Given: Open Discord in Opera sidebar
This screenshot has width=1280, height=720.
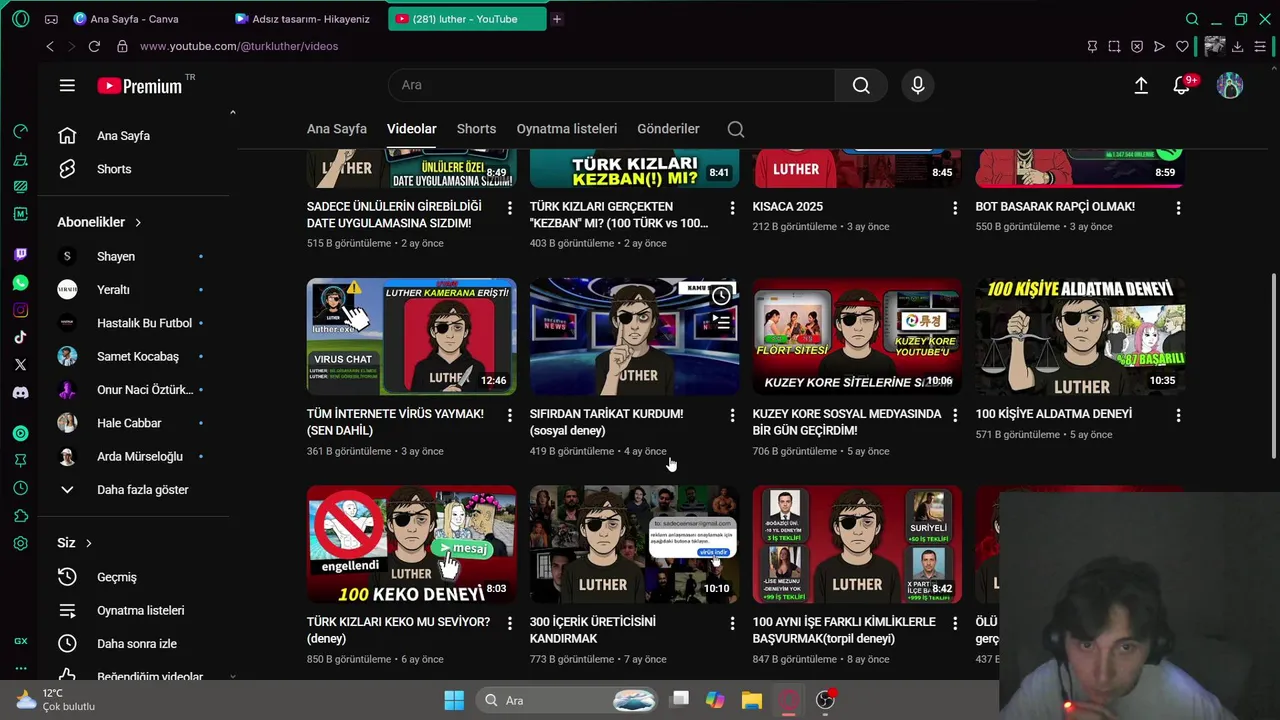Looking at the screenshot, I should pyautogui.click(x=20, y=392).
